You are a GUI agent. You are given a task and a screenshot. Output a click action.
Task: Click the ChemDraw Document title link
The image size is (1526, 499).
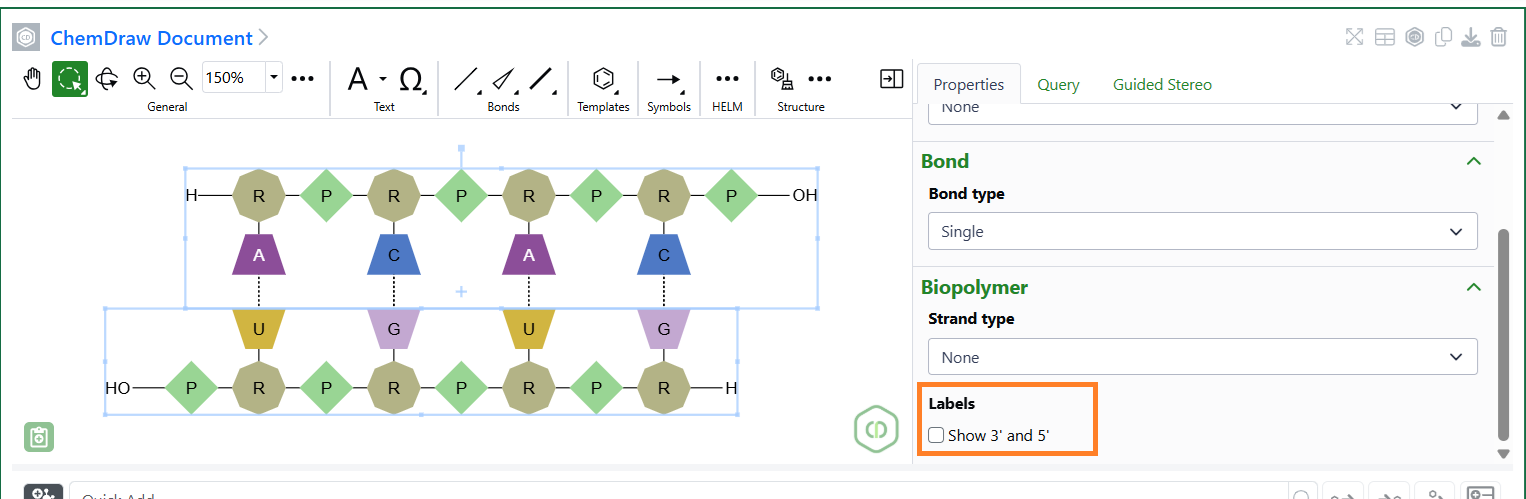151,38
